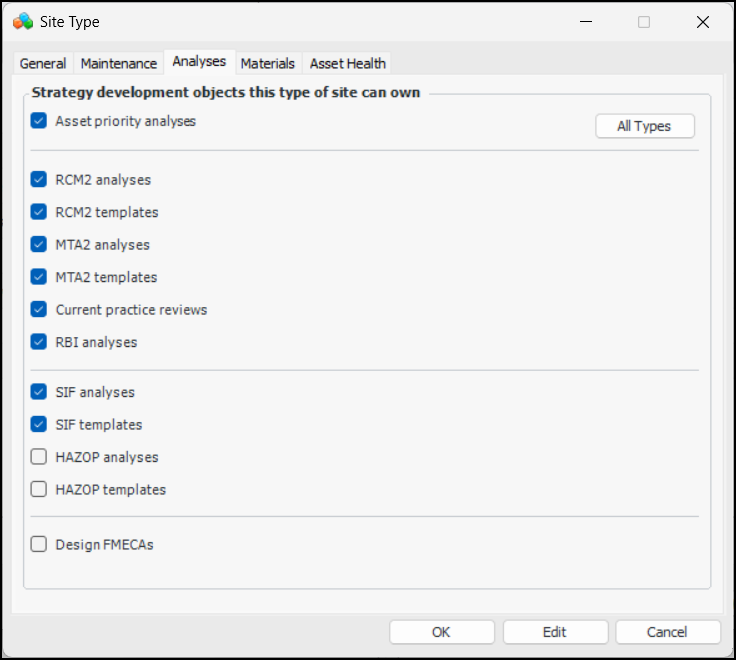Click the Edit button
The width and height of the screenshot is (736, 660).
coord(555,632)
